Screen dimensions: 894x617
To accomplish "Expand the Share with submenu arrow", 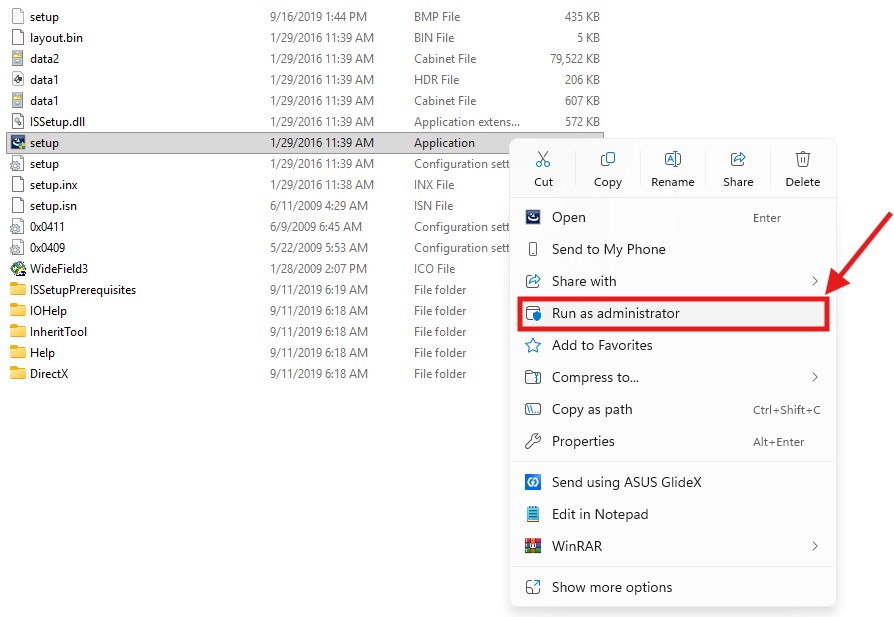I will (815, 281).
